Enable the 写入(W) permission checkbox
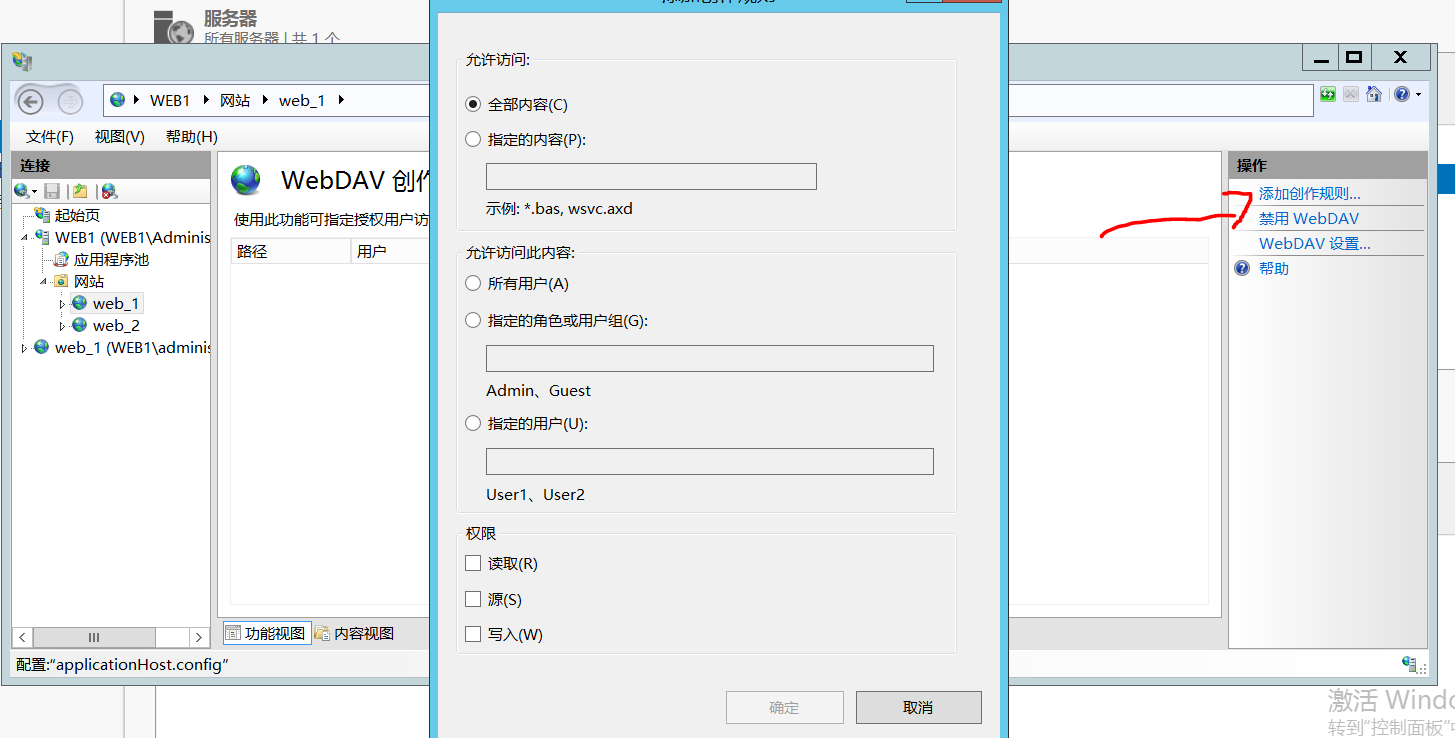The height and width of the screenshot is (738, 1455). [x=473, y=634]
